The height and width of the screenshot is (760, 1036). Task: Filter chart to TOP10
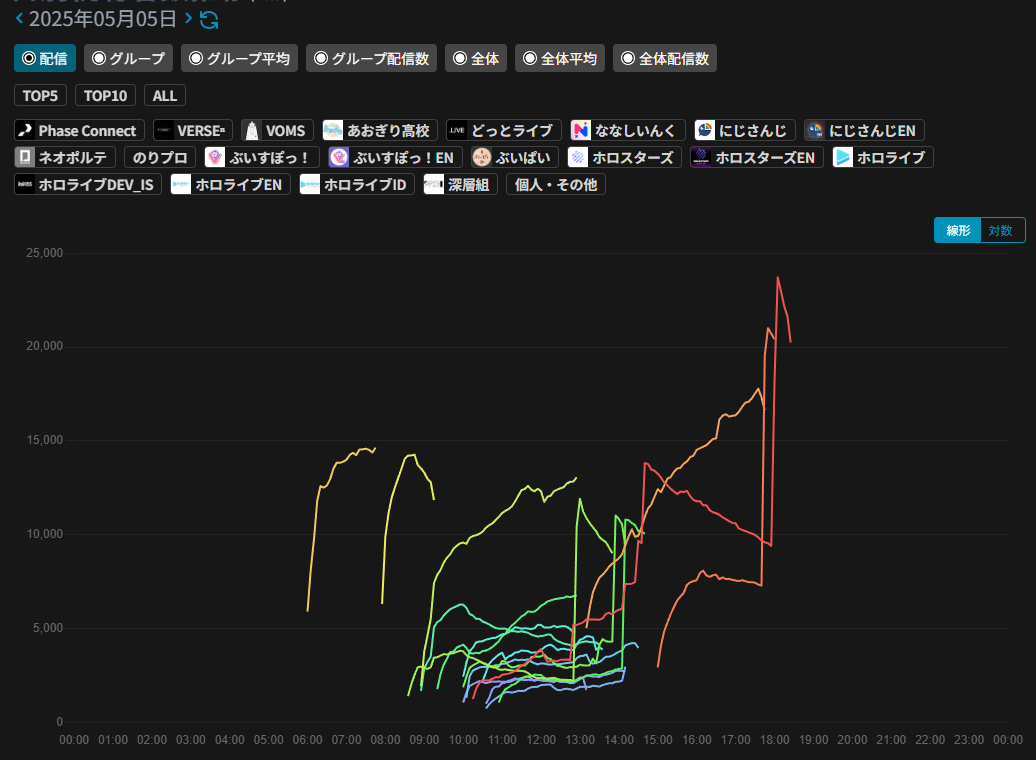105,95
